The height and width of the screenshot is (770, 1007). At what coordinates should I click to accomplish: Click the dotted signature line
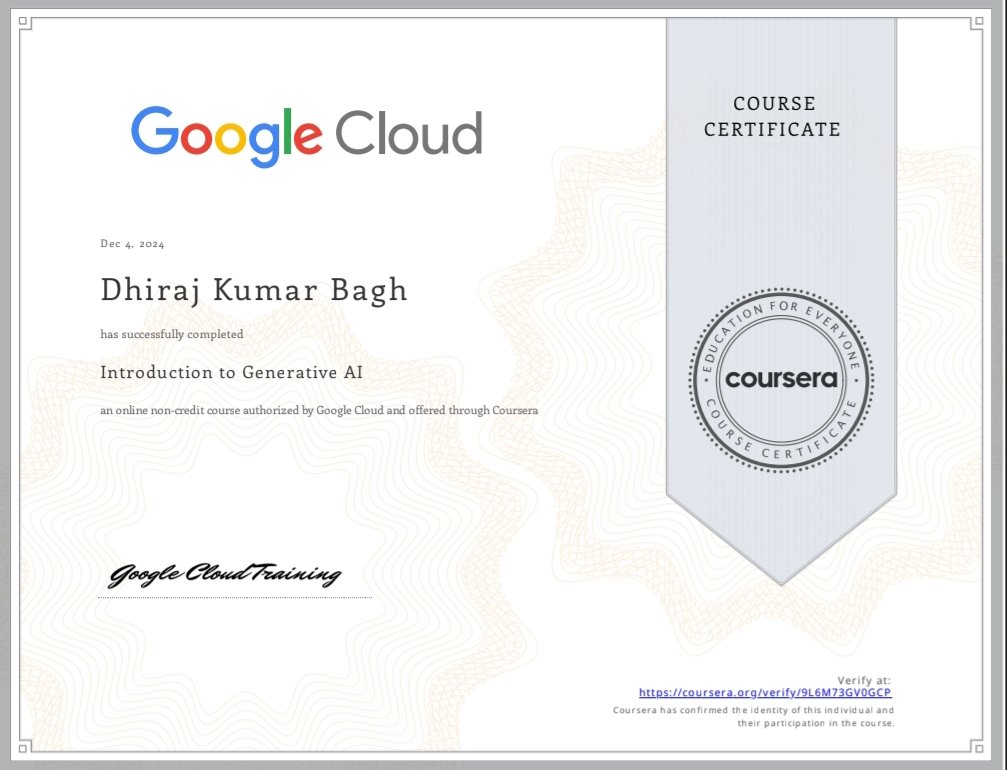tap(235, 597)
